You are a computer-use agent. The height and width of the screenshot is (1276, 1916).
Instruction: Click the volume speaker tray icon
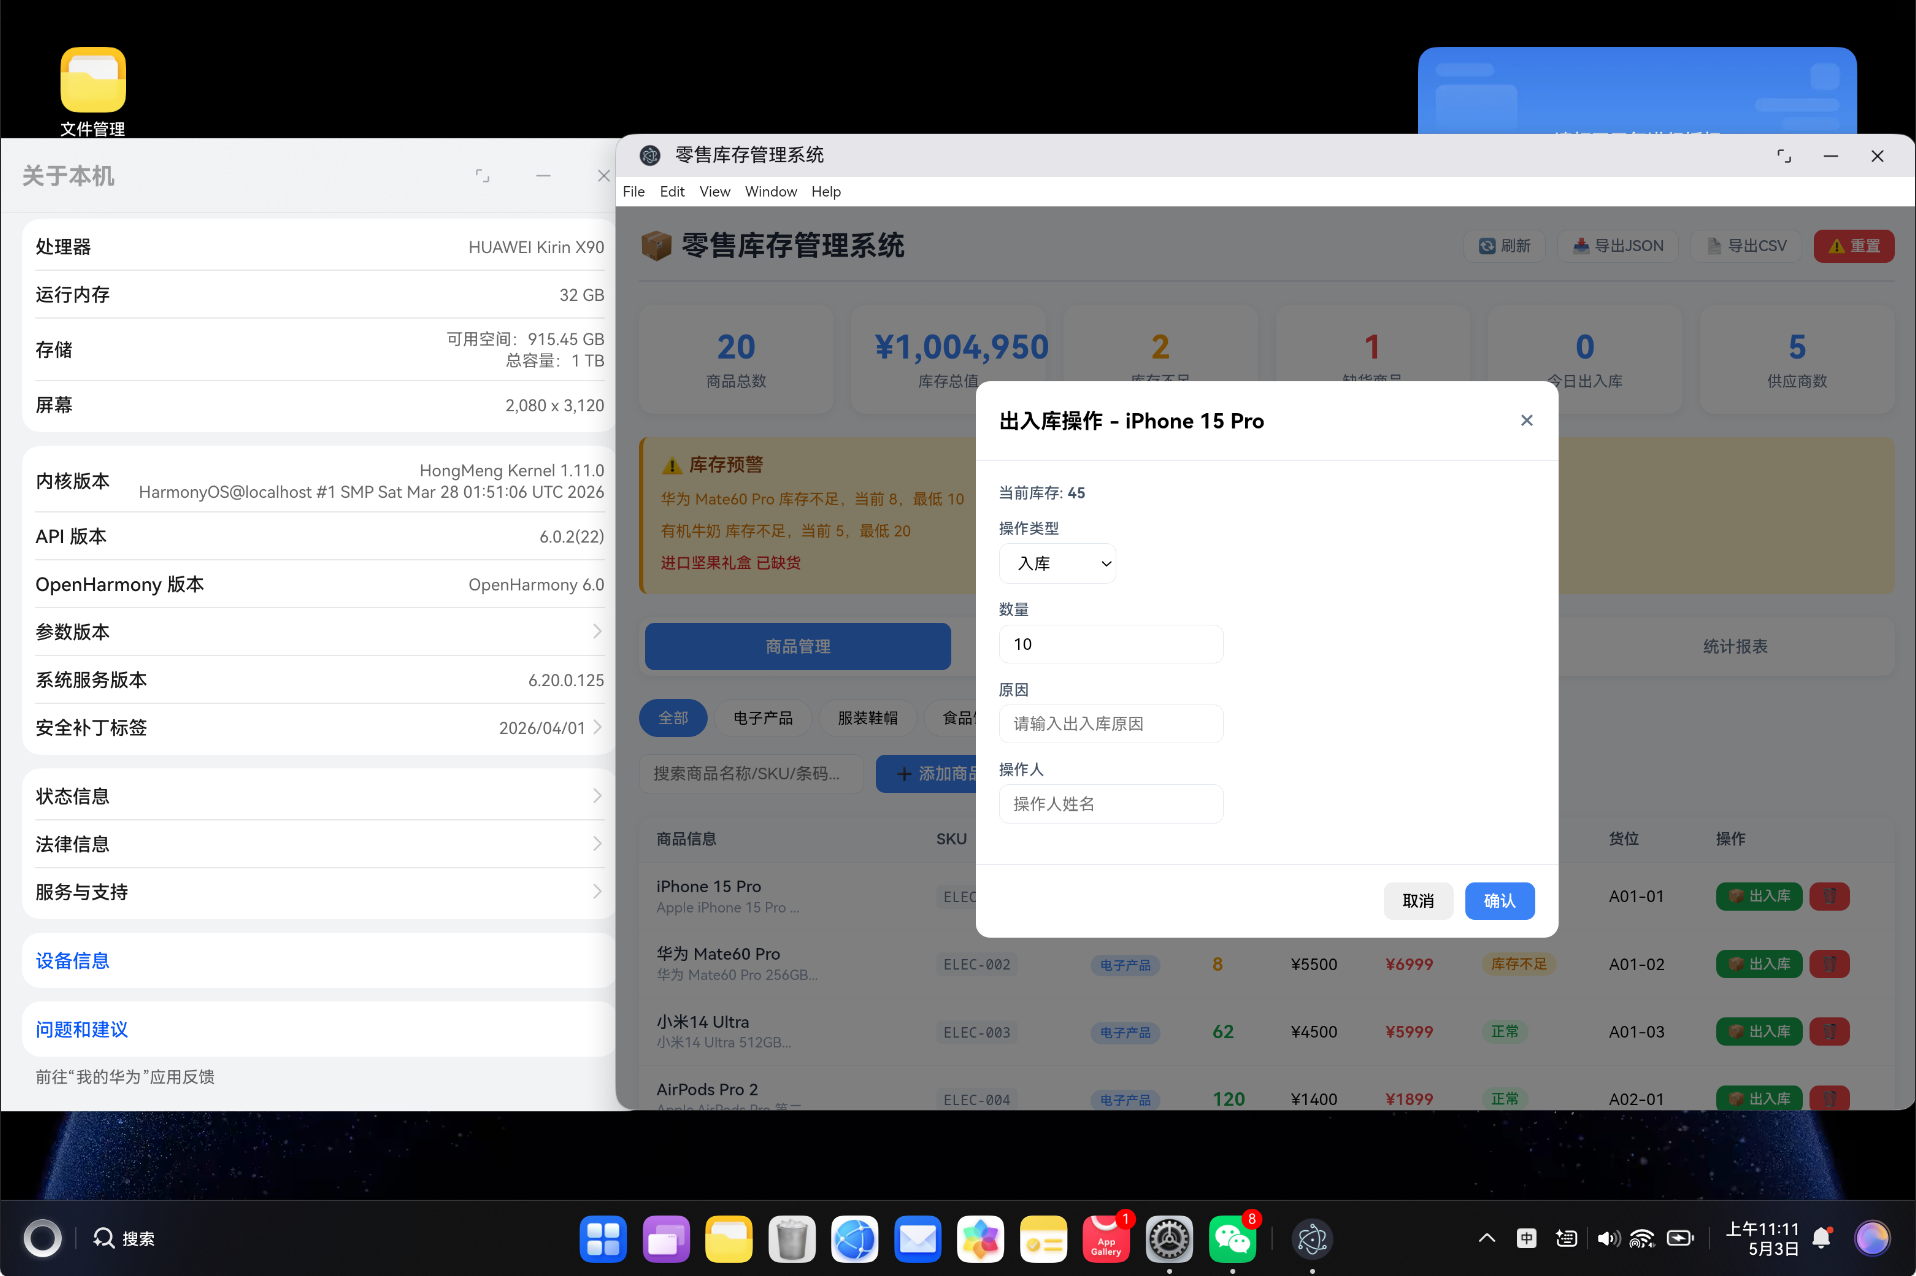(1608, 1238)
